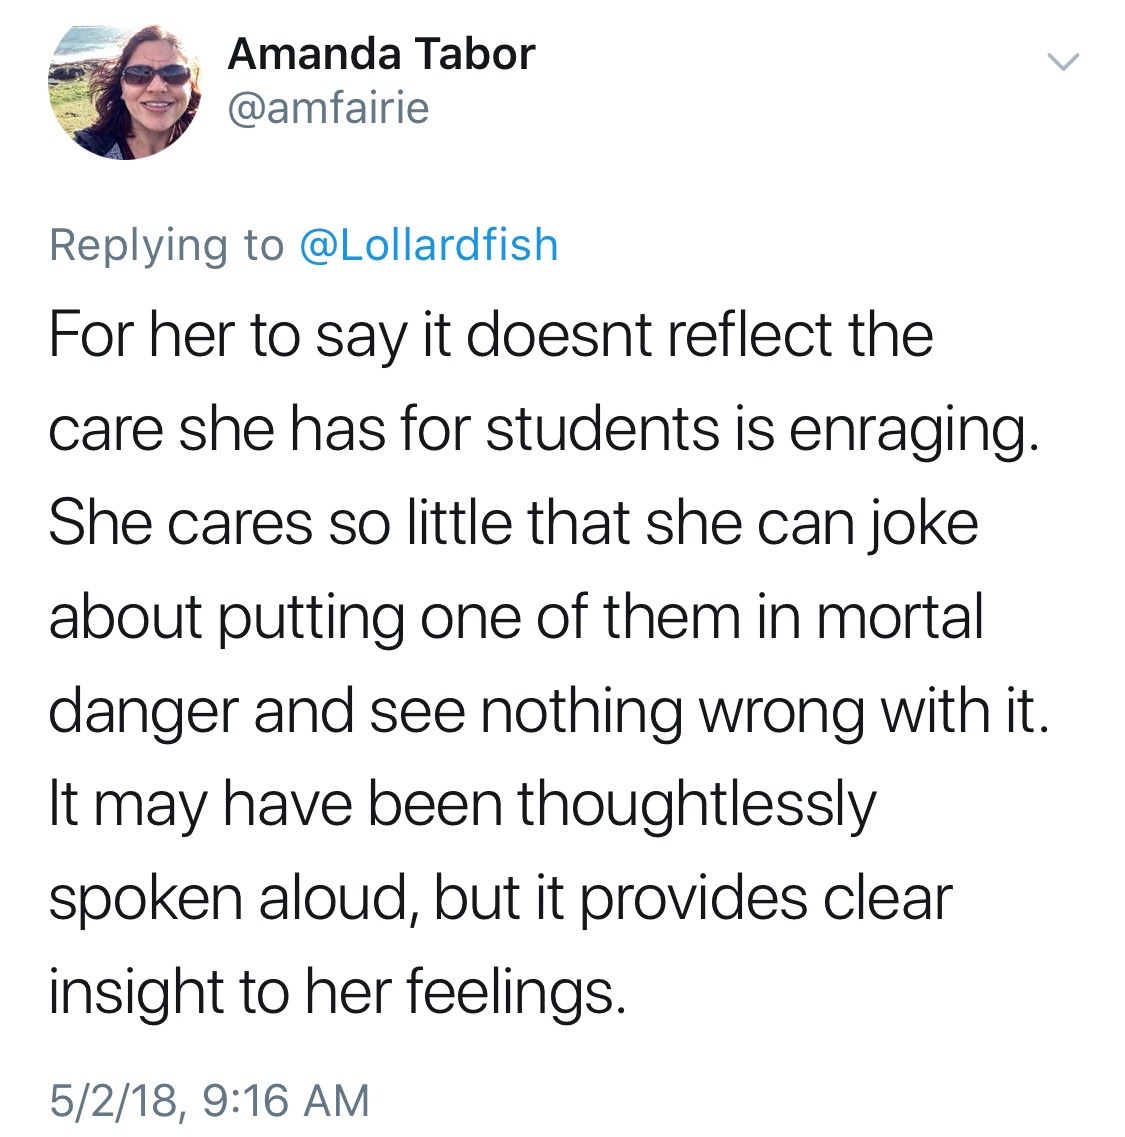Screen dimensions: 1125x1137
Task: Click the @amfairie handle
Action: pyautogui.click(x=328, y=107)
